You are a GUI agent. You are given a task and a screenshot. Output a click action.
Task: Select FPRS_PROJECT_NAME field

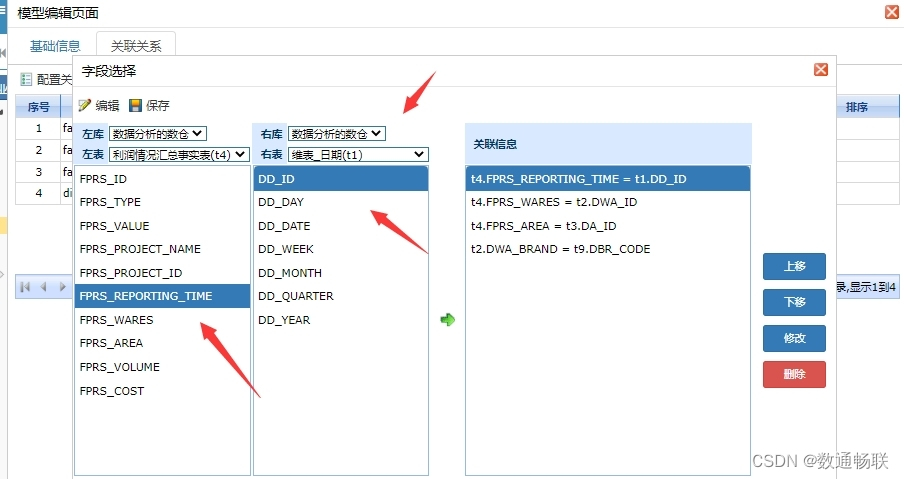tap(163, 249)
